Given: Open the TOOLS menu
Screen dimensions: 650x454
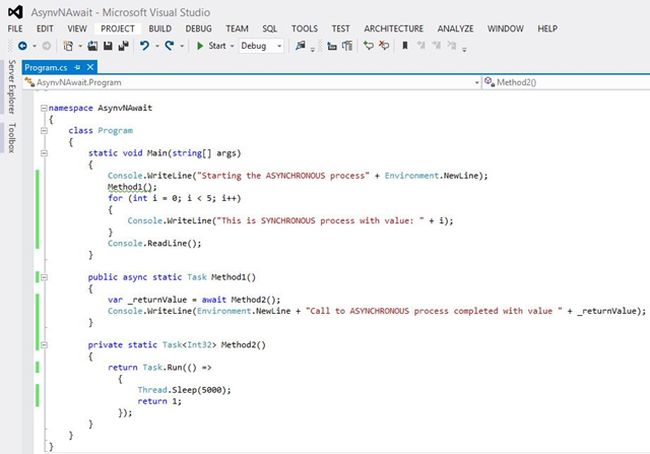Looking at the screenshot, I should point(304,29).
